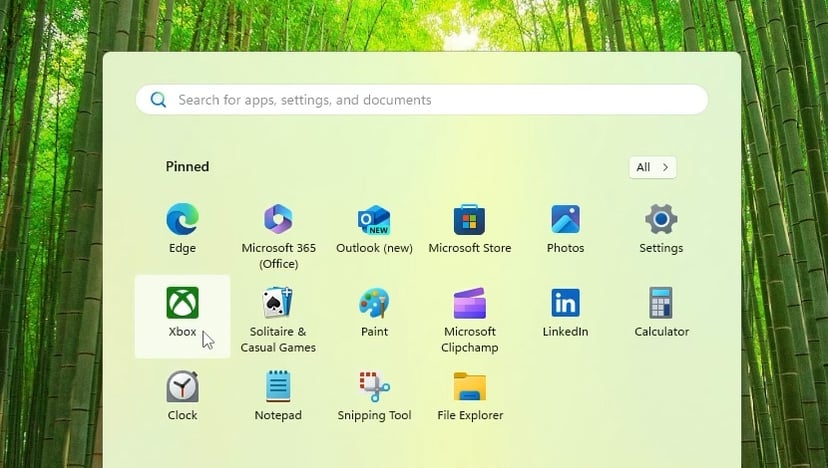
Task: Open the Snipping Tool
Action: point(374,388)
